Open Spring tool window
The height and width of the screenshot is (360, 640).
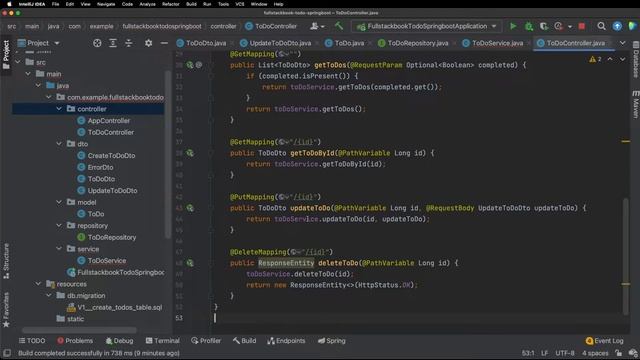(331, 341)
